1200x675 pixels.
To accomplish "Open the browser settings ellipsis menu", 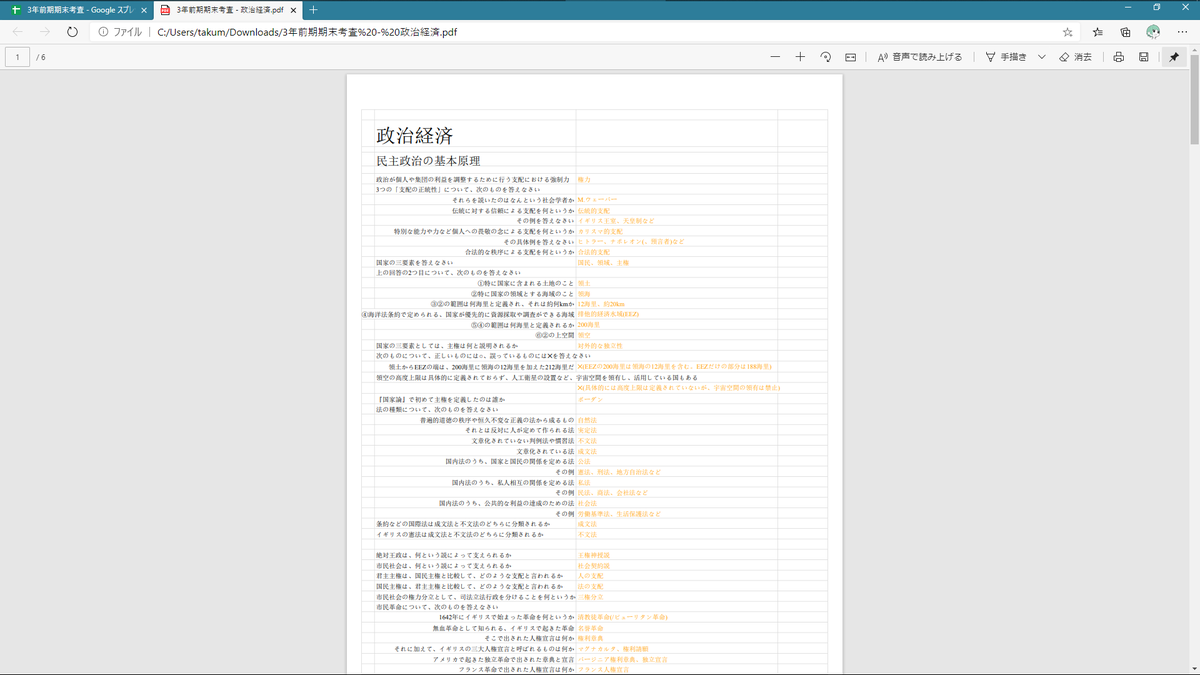I will point(1181,32).
